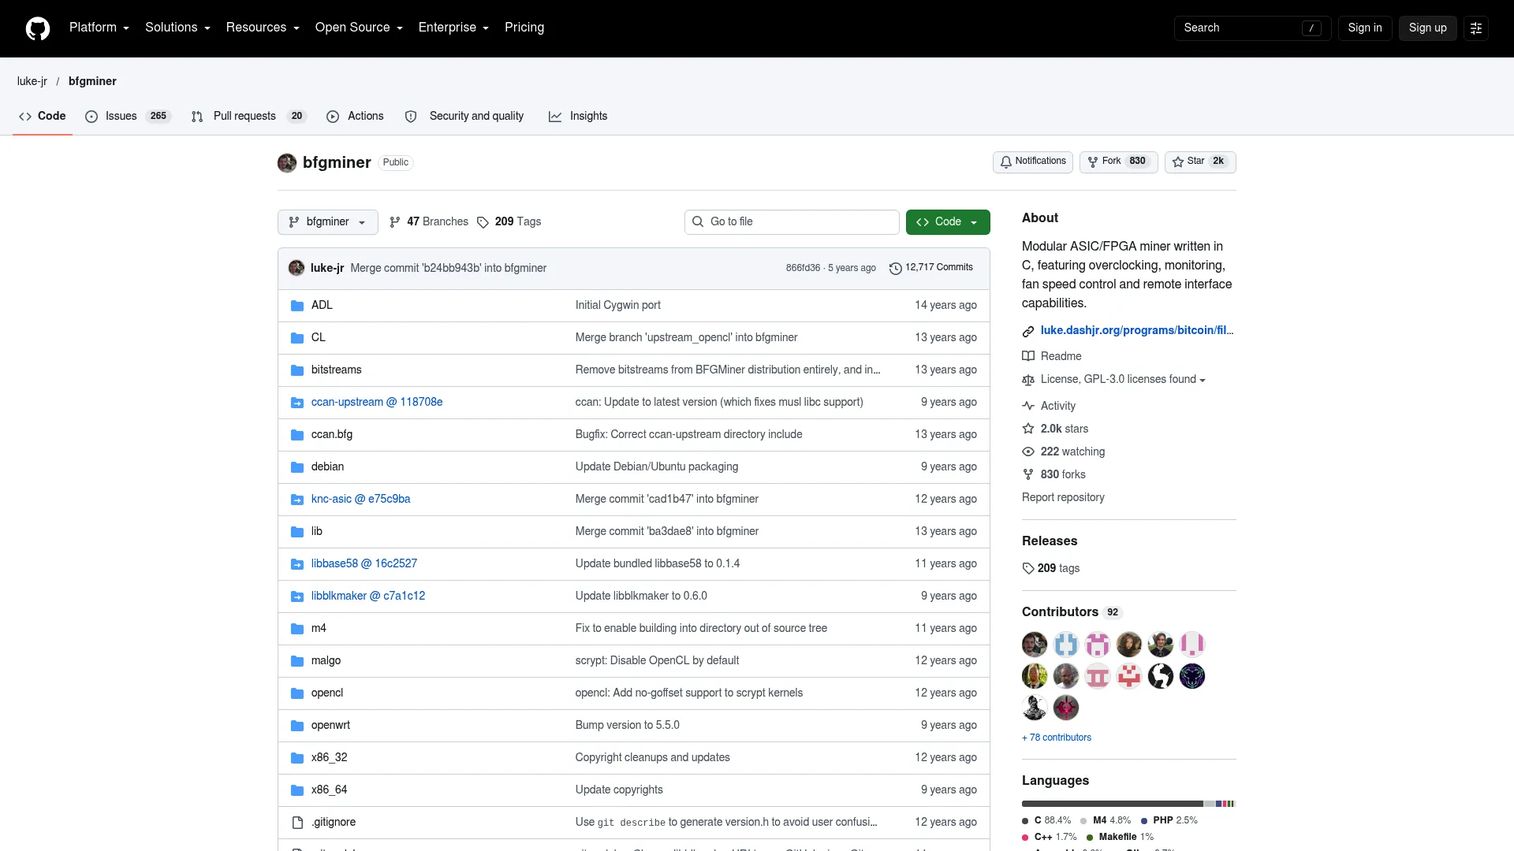Image resolution: width=1514 pixels, height=851 pixels.
Task: Open the global navigation menu icon
Action: pos(1475,28)
